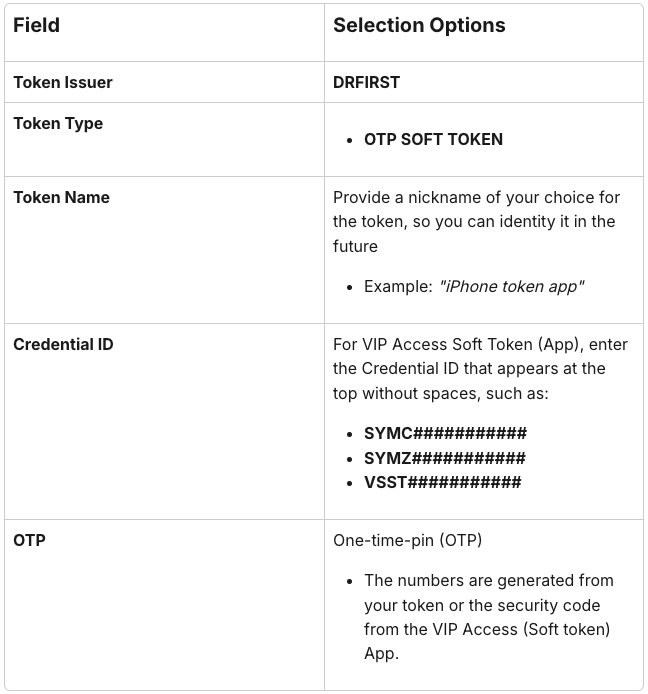This screenshot has height=694, width=648.
Task: Click the OTP SOFT TOKEN option
Action: click(433, 139)
